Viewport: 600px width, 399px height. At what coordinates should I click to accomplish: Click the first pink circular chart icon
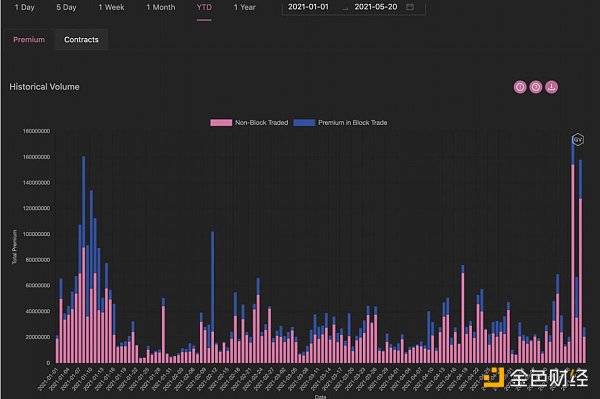pos(520,87)
